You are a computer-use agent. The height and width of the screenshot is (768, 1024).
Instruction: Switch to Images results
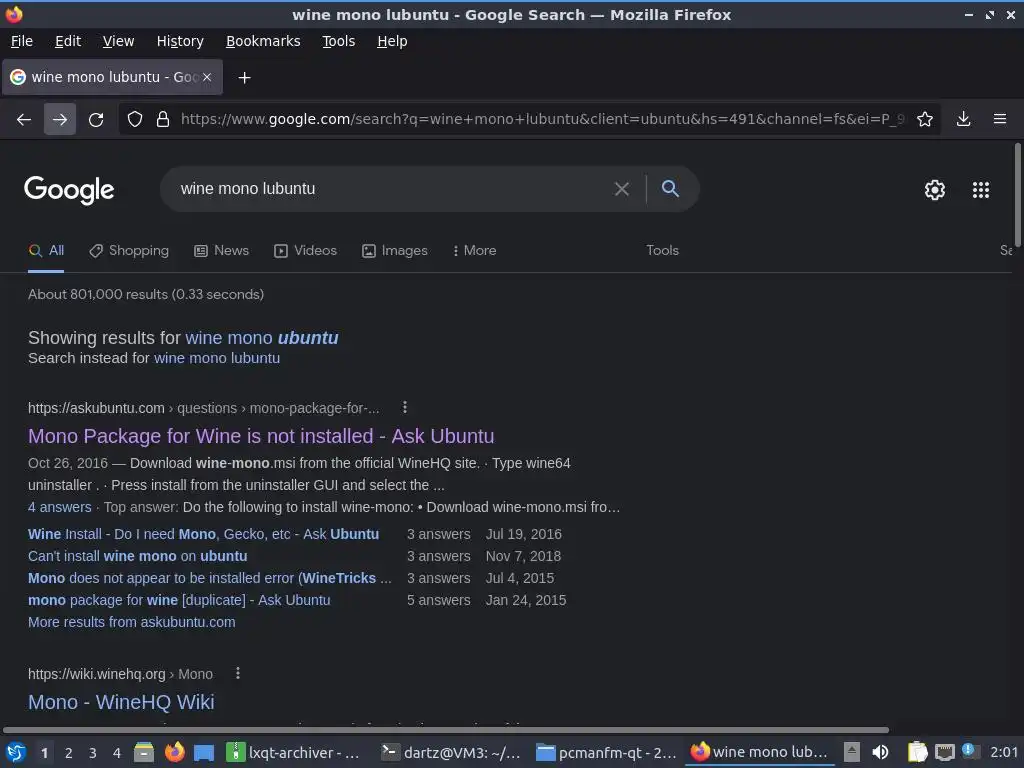coord(395,251)
